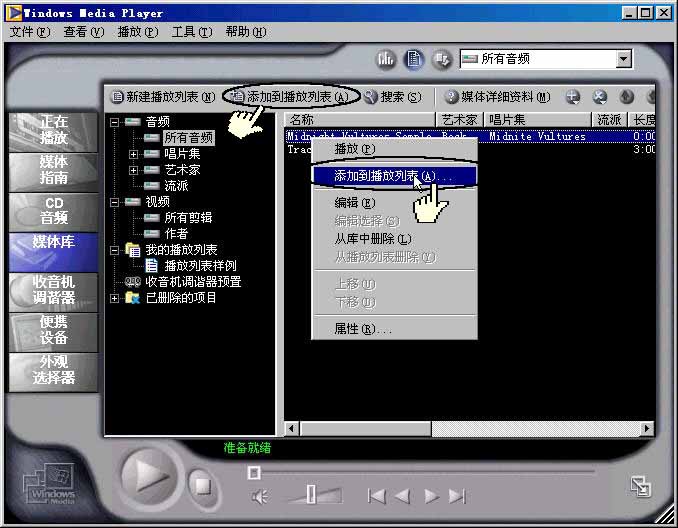This screenshot has height=528, width=678.
Task: Click the rewind button
Action: (x=403, y=496)
